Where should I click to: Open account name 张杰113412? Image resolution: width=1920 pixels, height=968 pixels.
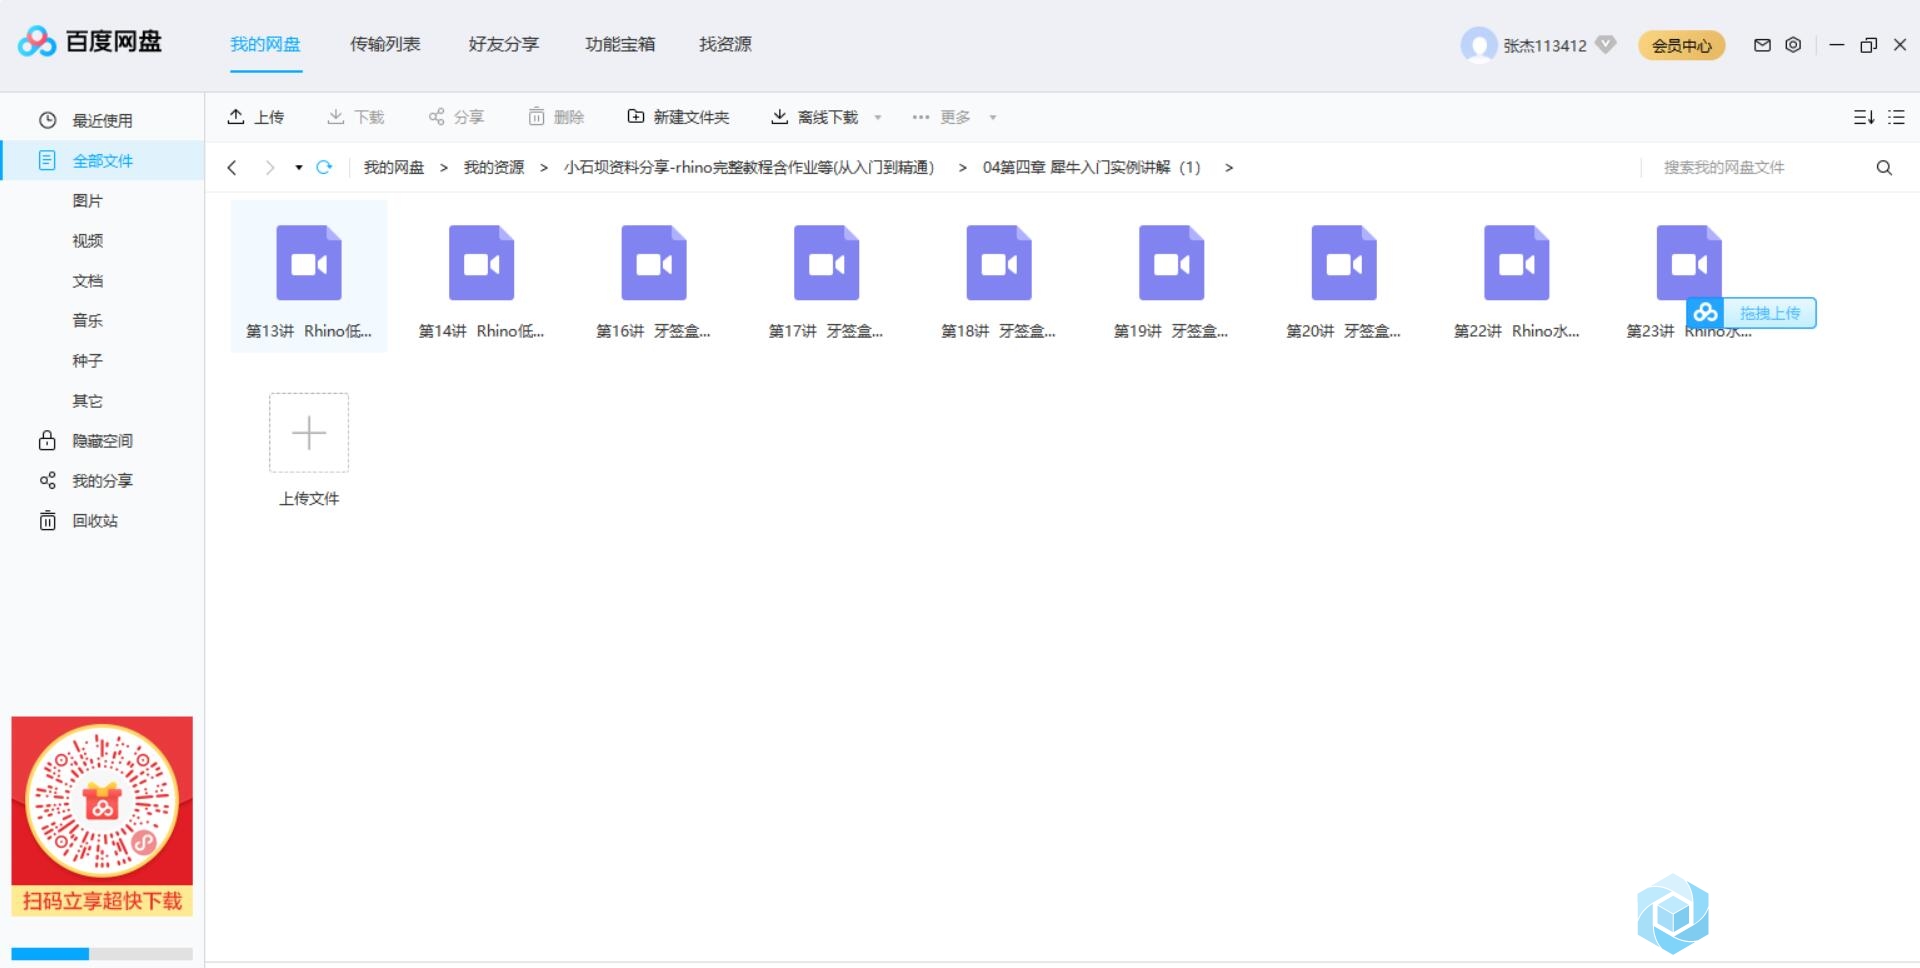[1545, 46]
